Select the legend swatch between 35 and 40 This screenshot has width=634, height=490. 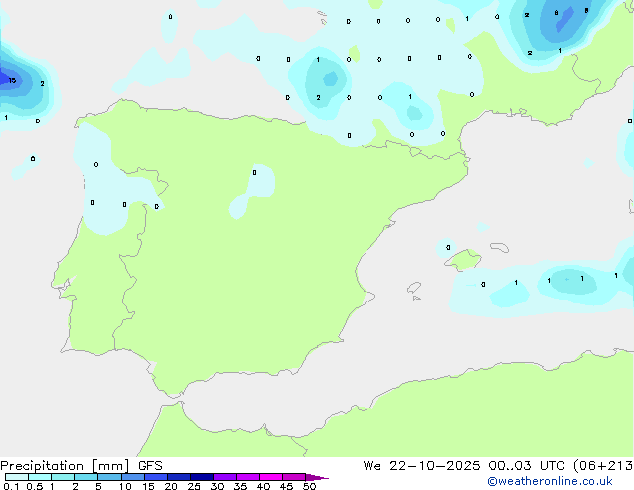pyautogui.click(x=248, y=477)
